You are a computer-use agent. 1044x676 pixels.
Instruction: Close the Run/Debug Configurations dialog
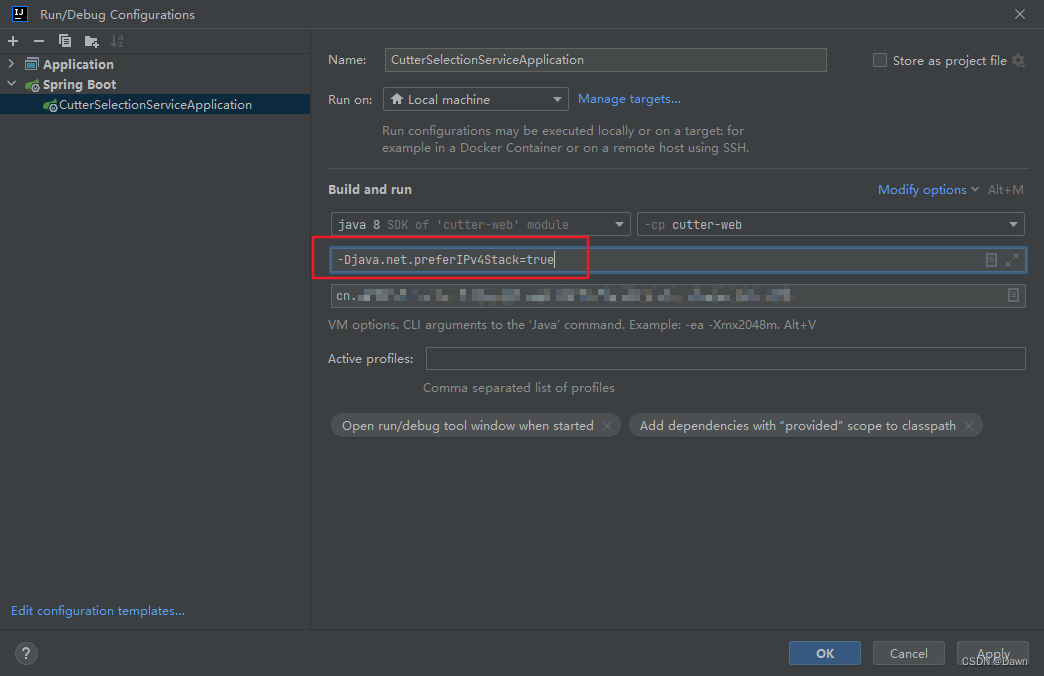click(x=1020, y=14)
